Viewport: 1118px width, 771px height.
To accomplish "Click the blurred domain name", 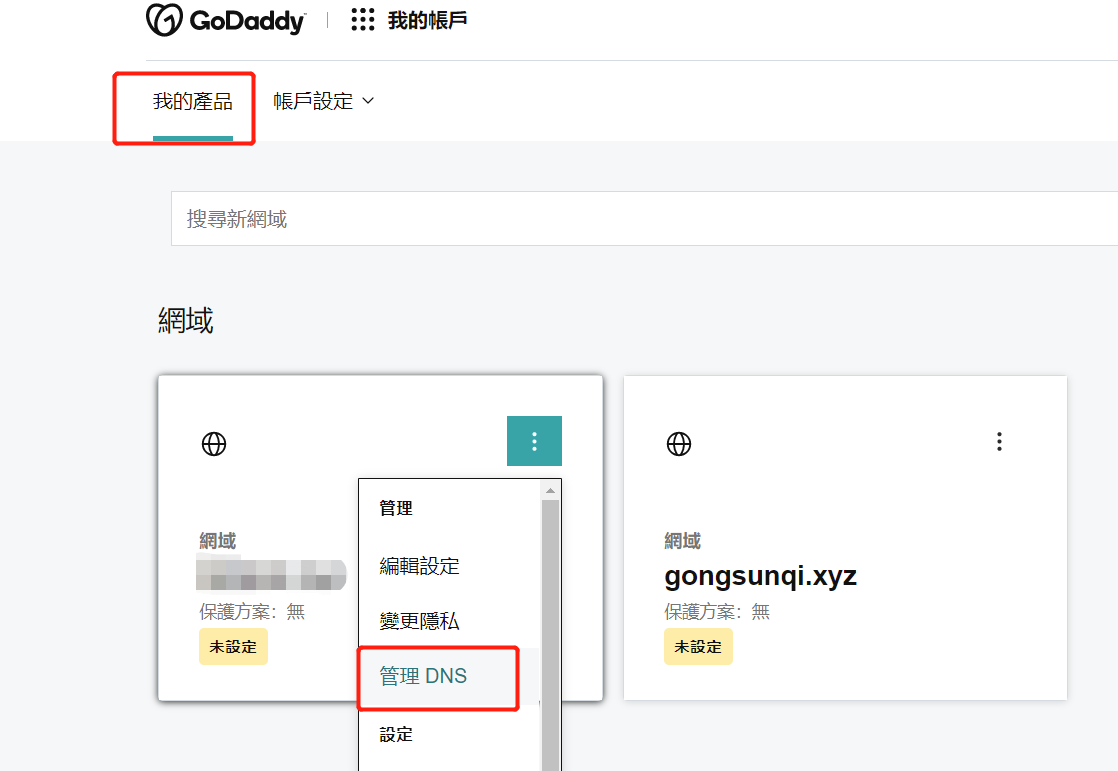I will click(x=271, y=574).
